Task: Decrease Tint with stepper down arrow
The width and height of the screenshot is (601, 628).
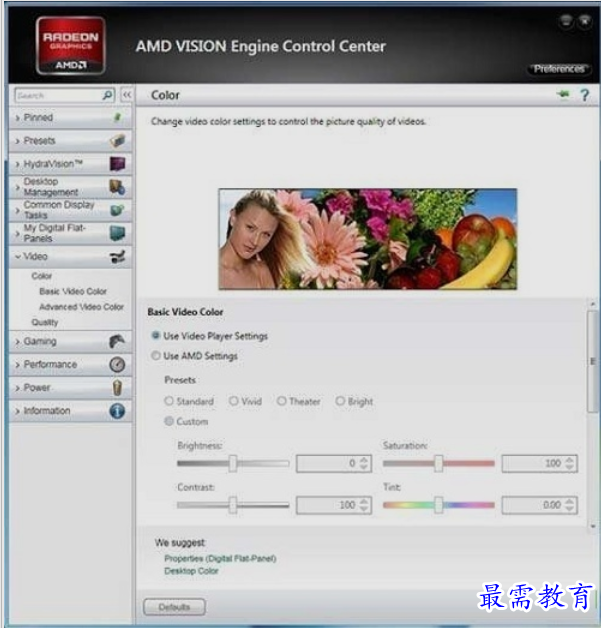Action: (x=569, y=509)
